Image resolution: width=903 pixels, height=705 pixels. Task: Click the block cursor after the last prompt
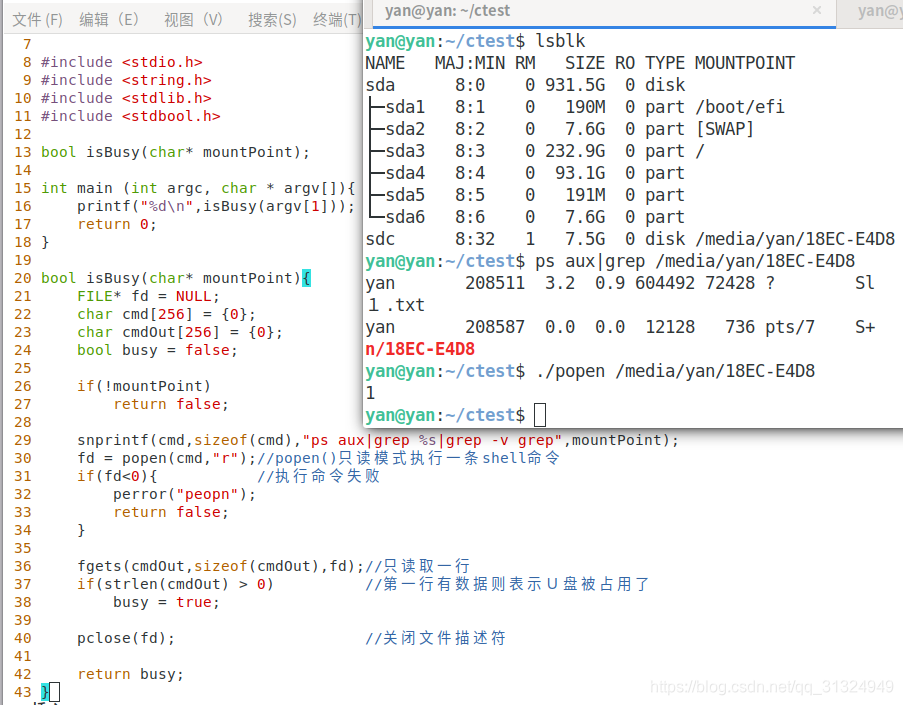coord(539,414)
